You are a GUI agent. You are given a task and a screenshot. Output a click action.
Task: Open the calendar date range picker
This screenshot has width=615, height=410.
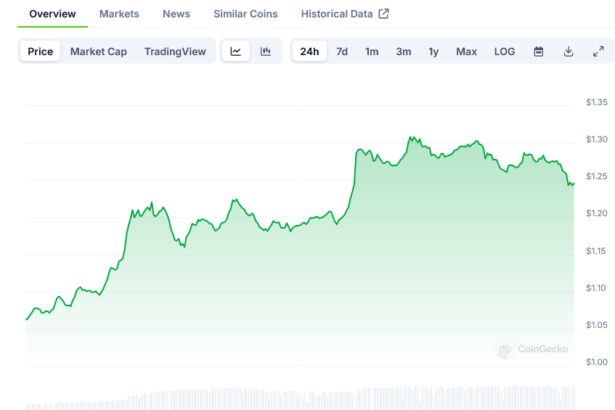coord(538,51)
